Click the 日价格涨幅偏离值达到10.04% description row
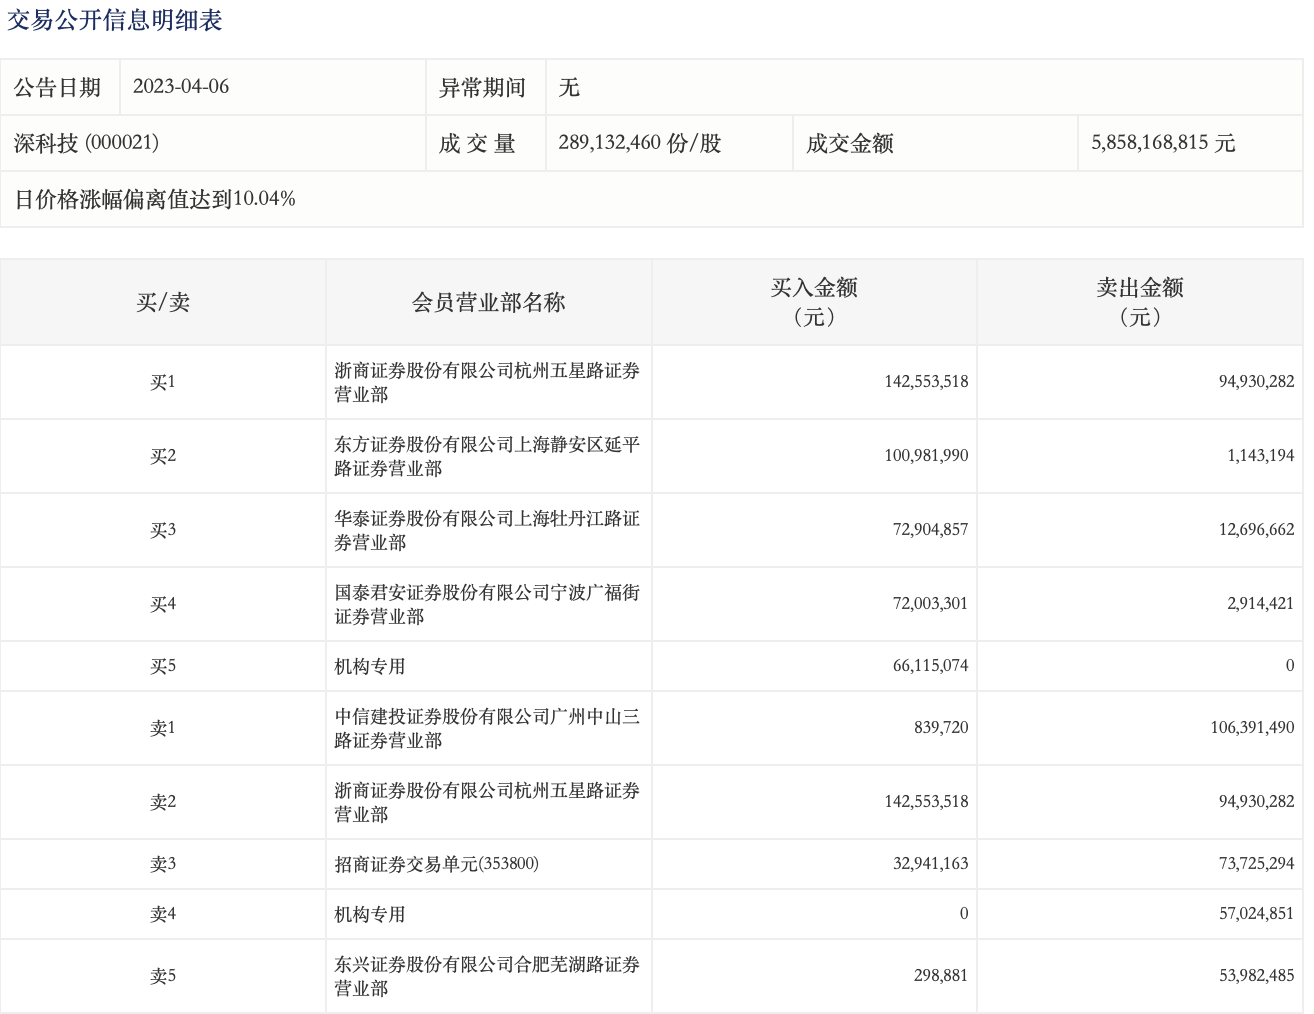 (155, 199)
